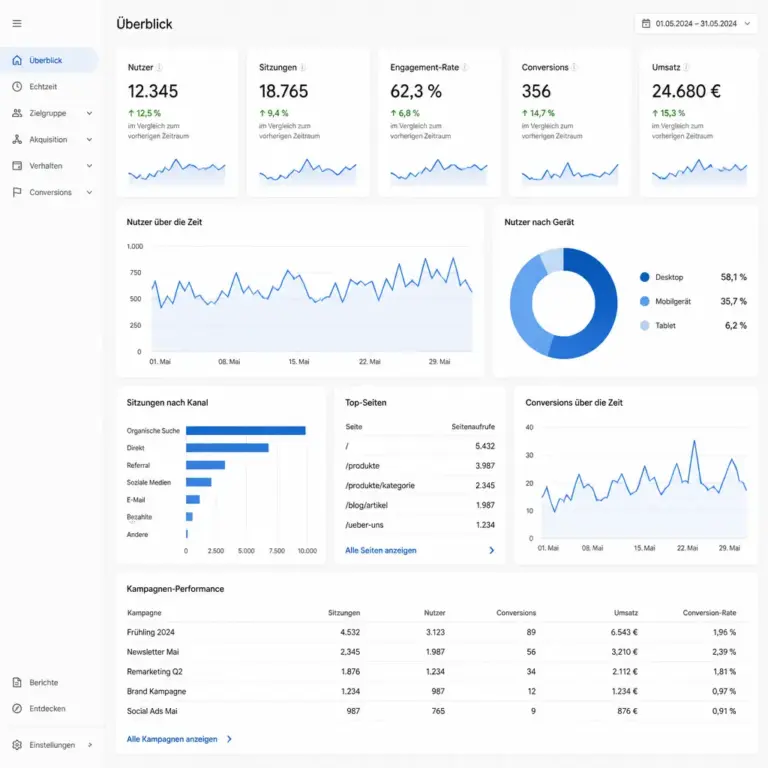Expand the Einstellungen arrow

(90, 745)
